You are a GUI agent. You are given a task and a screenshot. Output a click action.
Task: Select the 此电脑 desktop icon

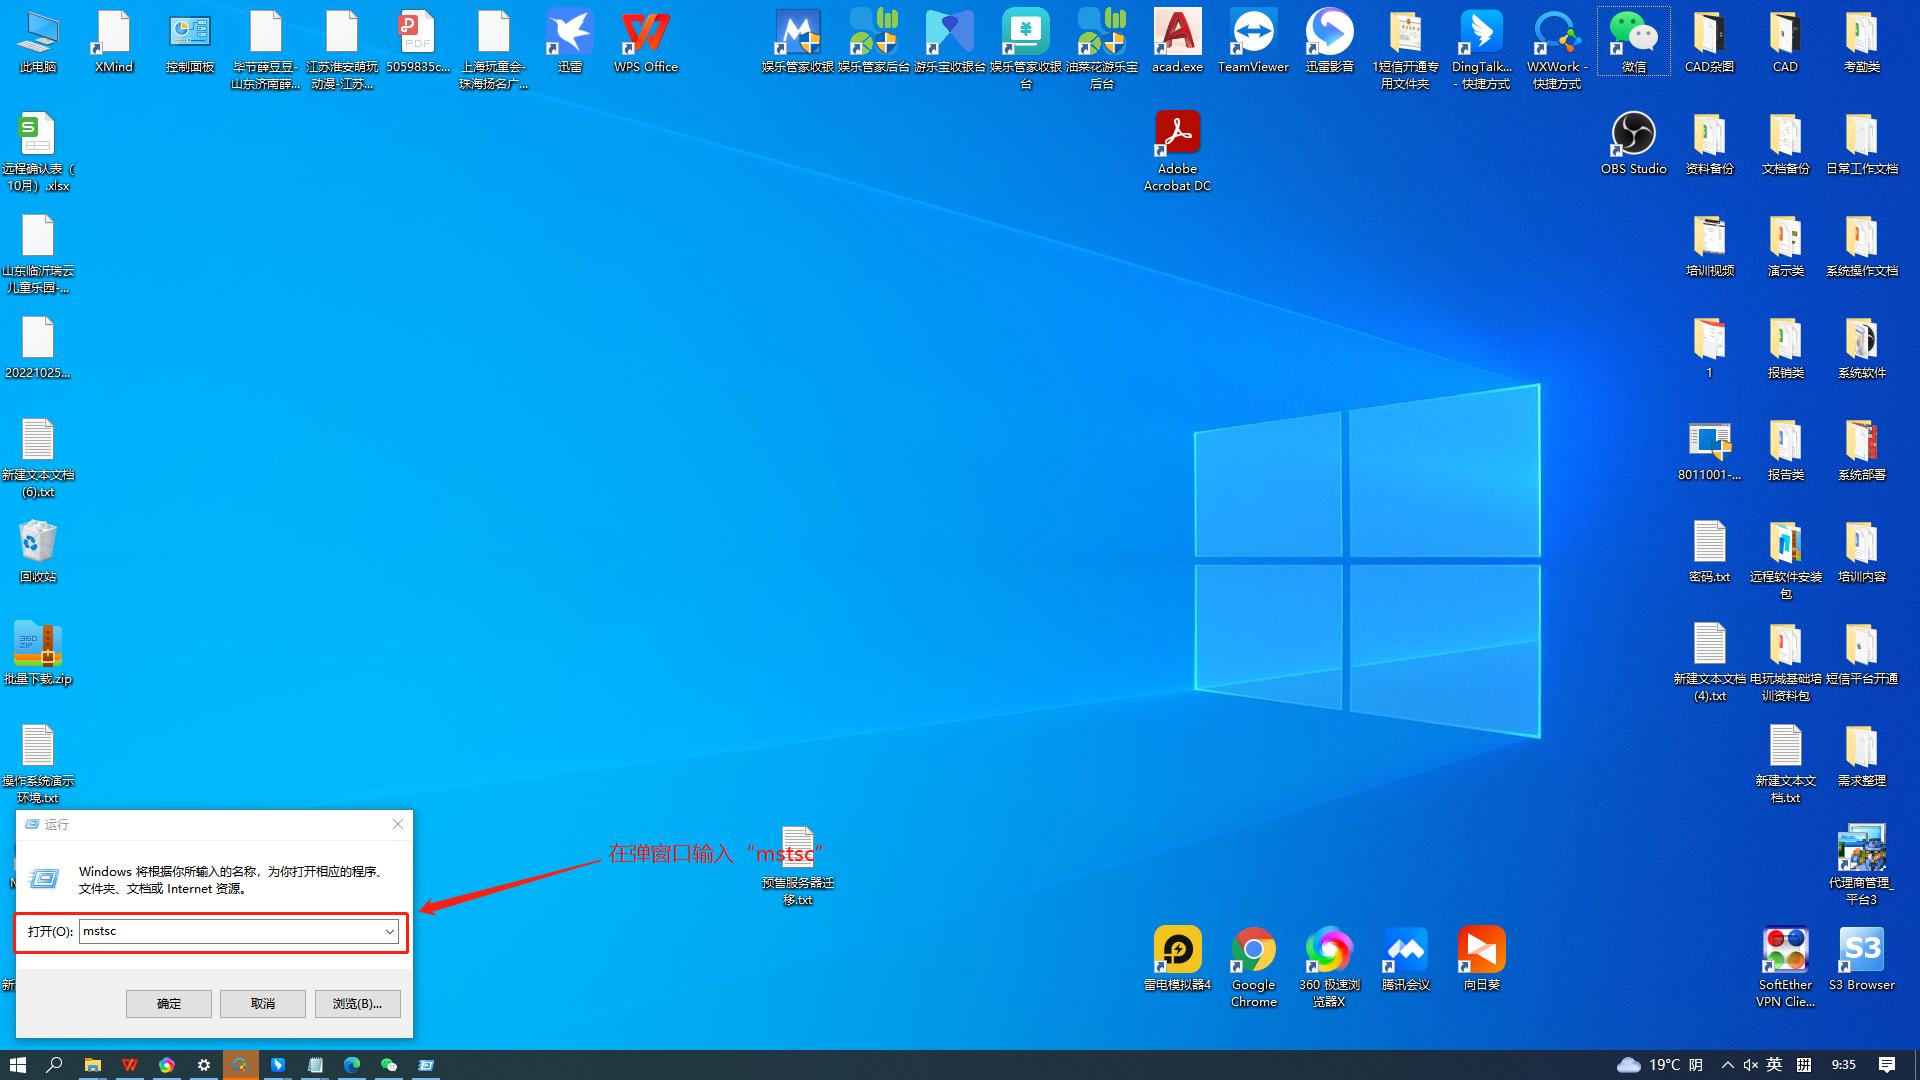coord(38,43)
